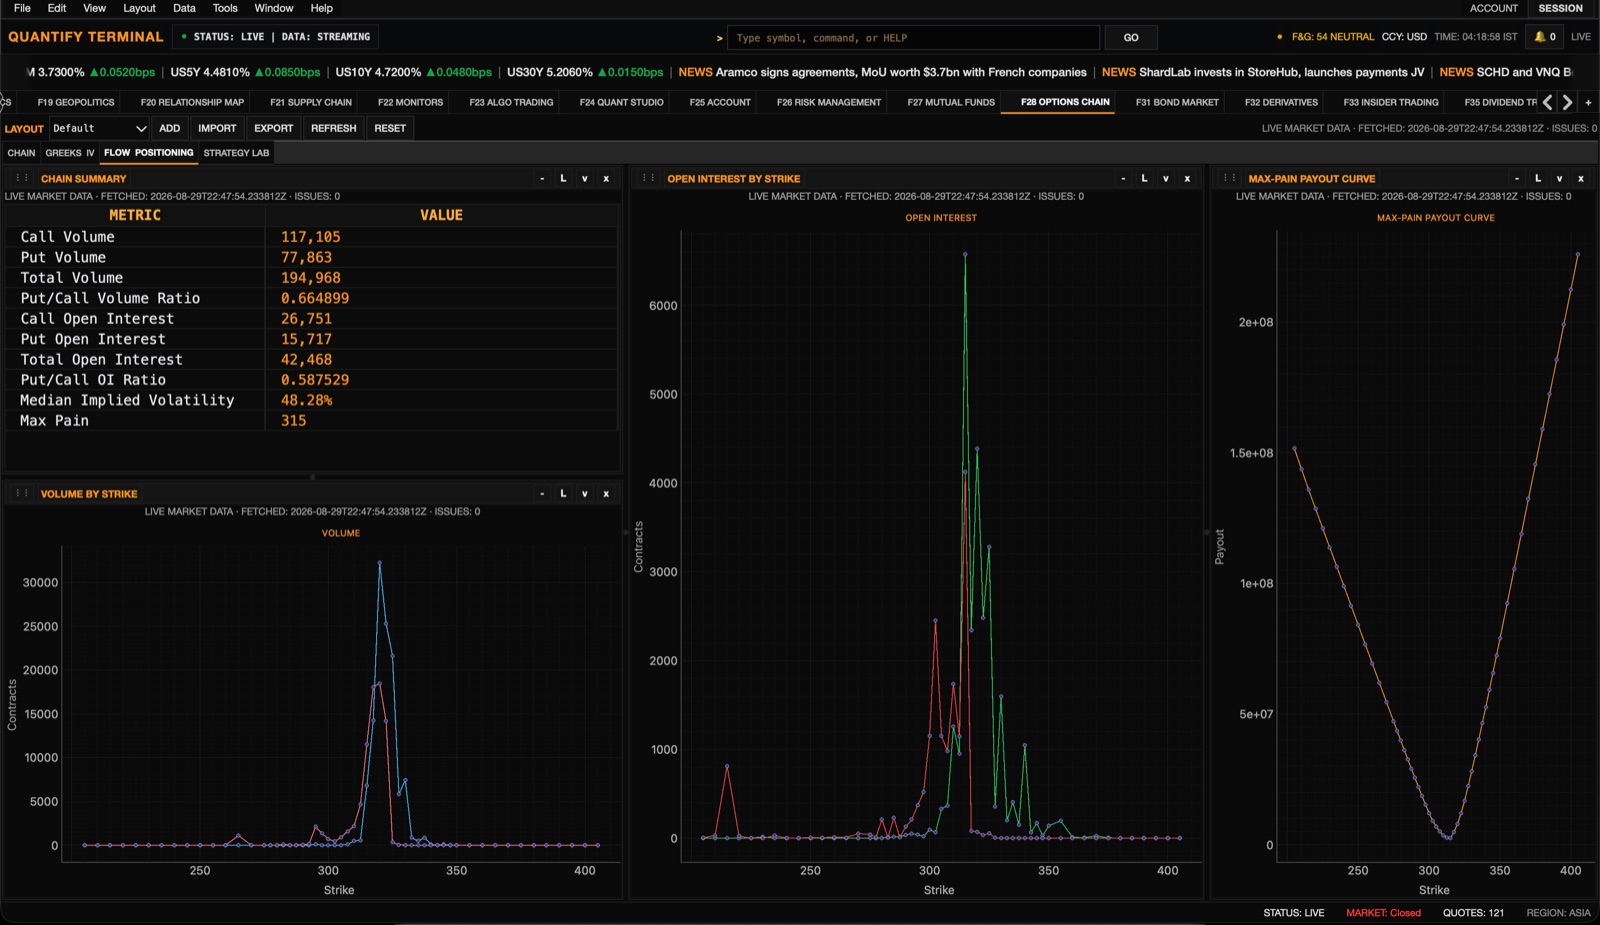Open the Help menu
This screenshot has width=1600, height=925.
click(321, 8)
